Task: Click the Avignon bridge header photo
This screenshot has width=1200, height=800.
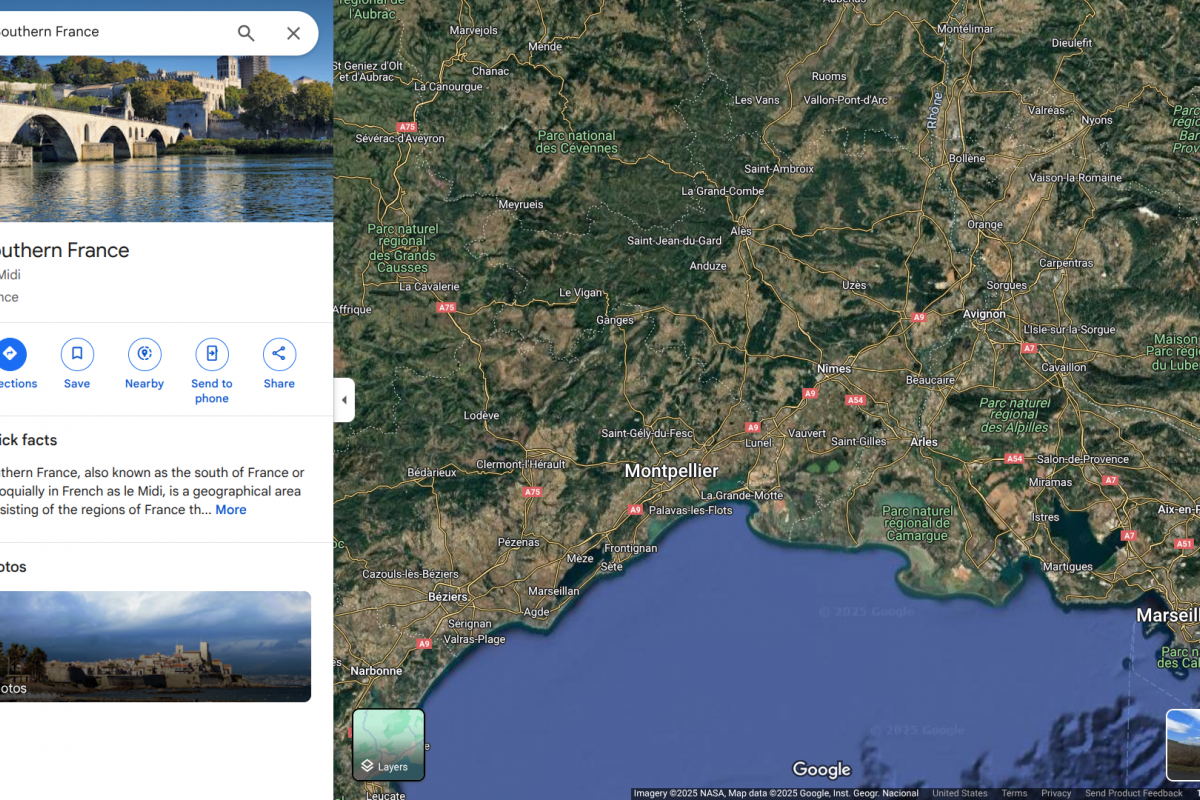Action: 166,138
